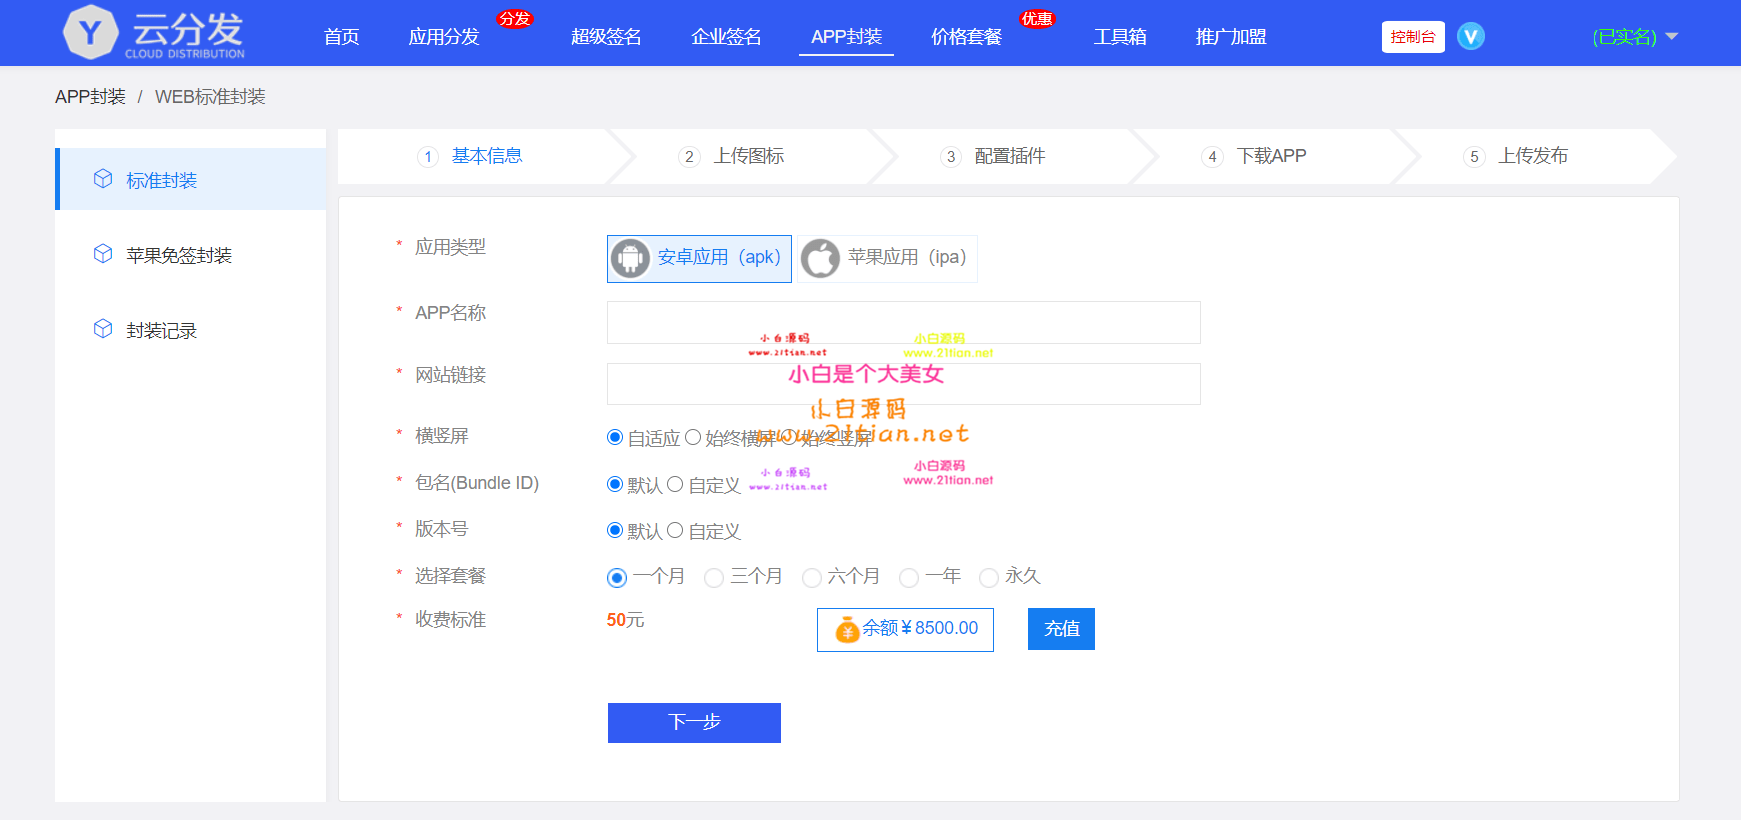
Task: Click APP封装 in breadcrumb
Action: point(90,97)
